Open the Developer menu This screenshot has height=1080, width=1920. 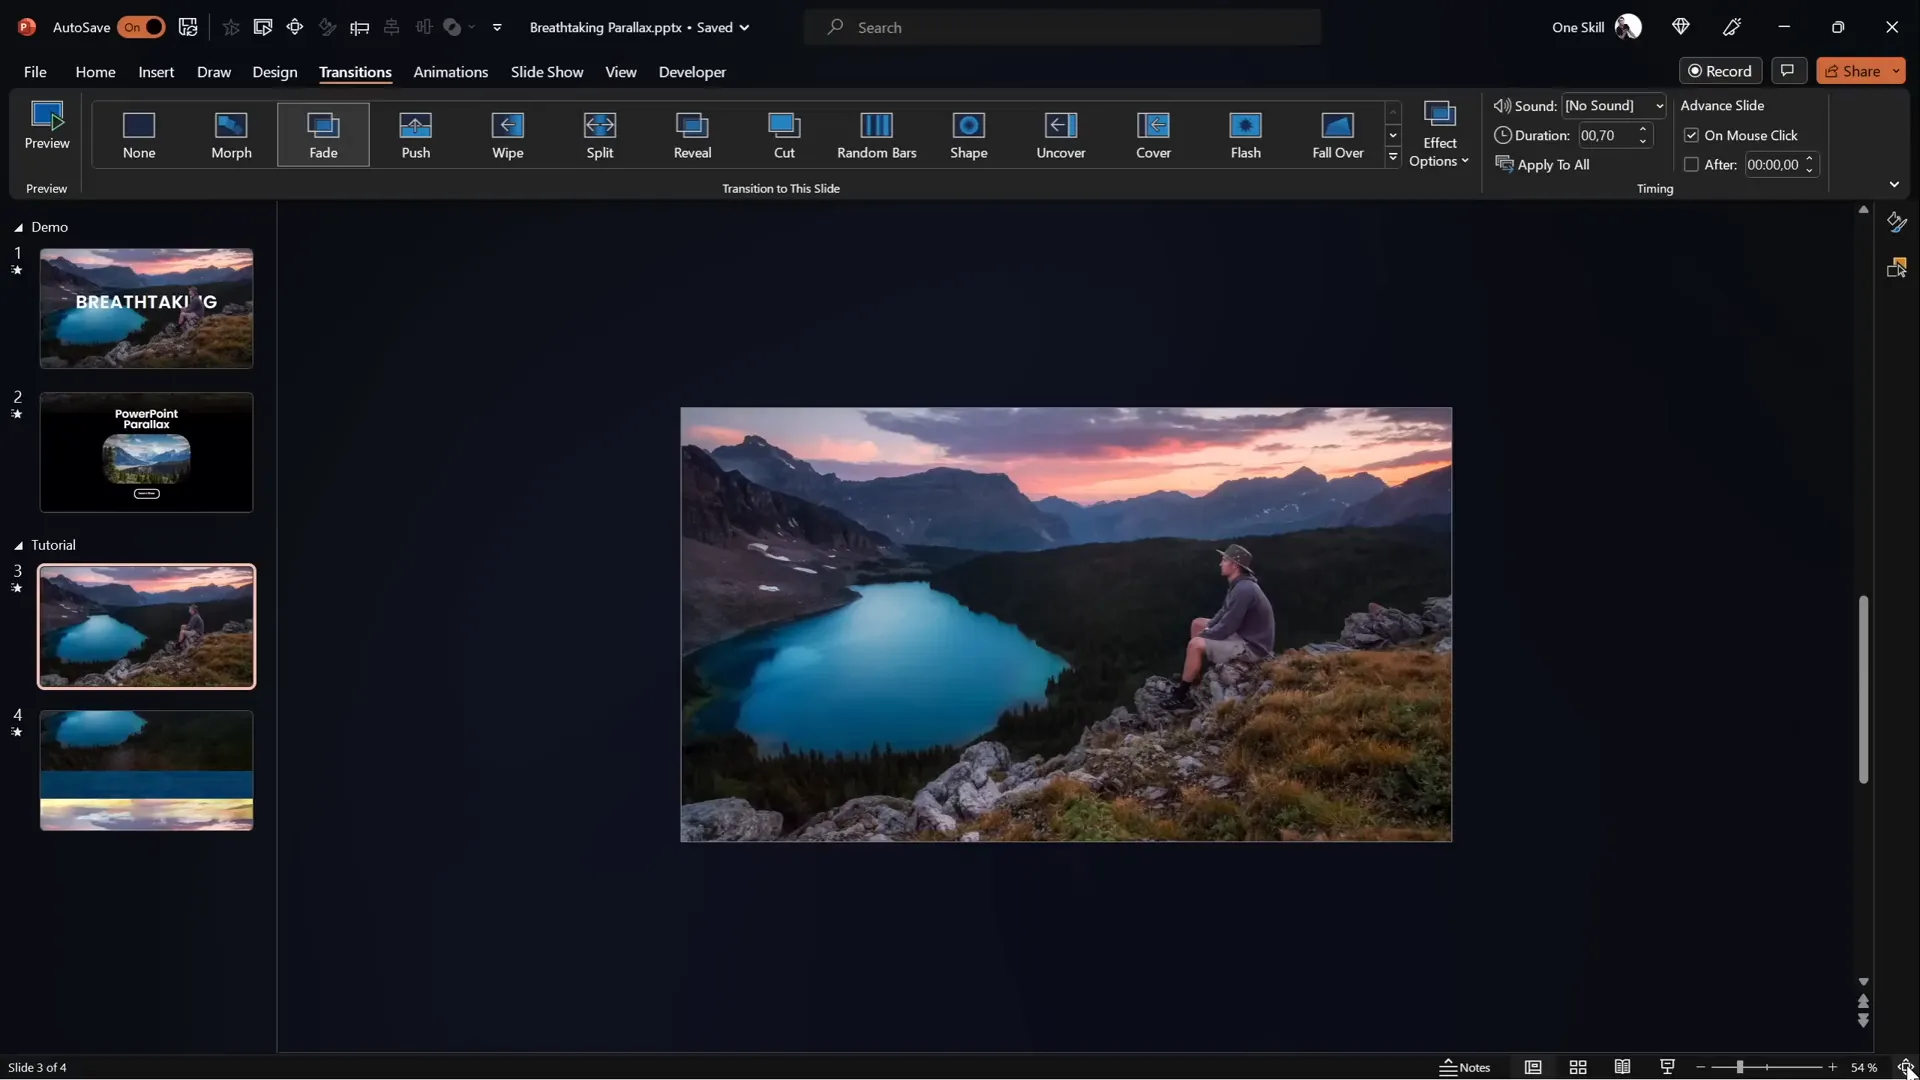[691, 72]
